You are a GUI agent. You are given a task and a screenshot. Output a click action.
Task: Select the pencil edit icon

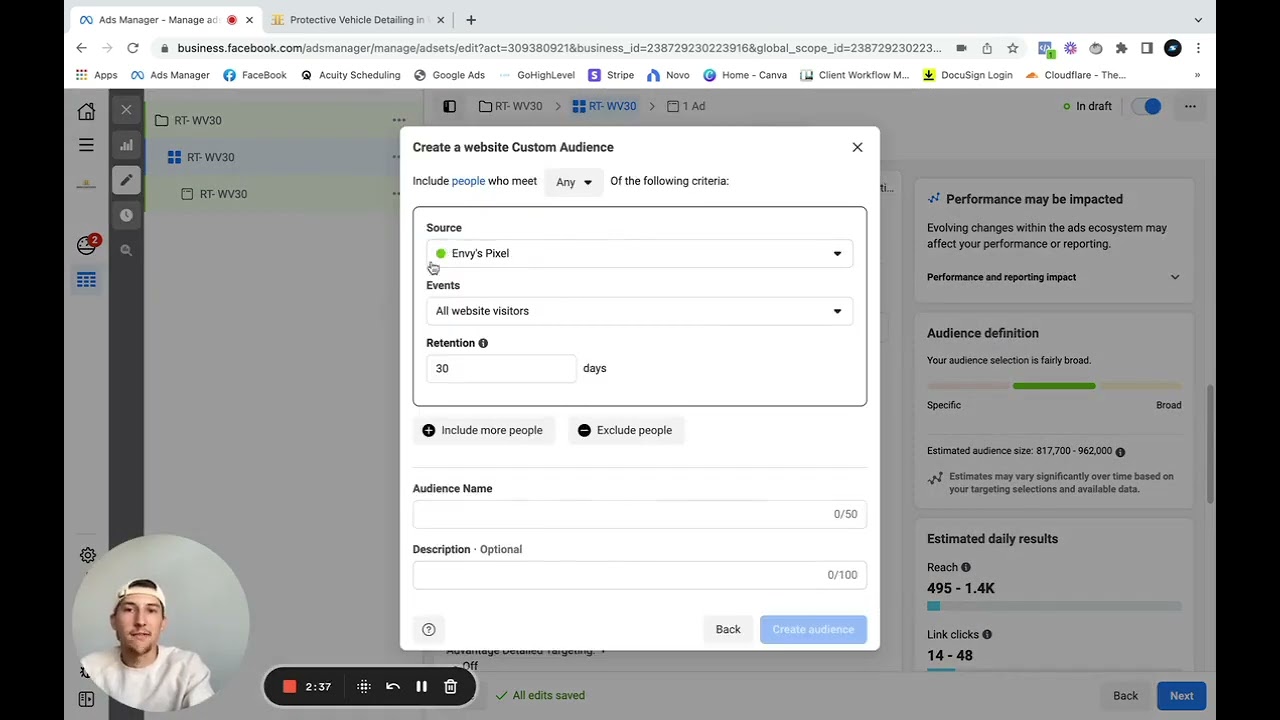point(126,180)
